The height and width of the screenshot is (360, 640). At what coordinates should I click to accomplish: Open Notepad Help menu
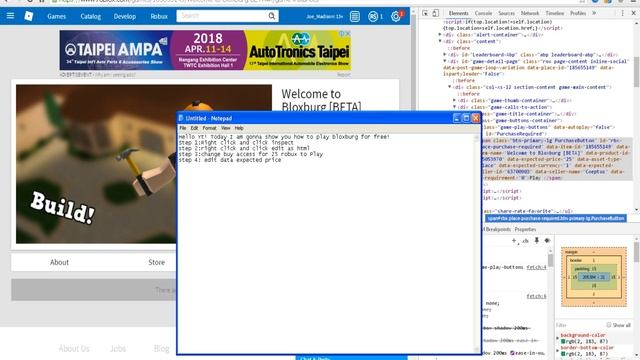[x=239, y=128]
